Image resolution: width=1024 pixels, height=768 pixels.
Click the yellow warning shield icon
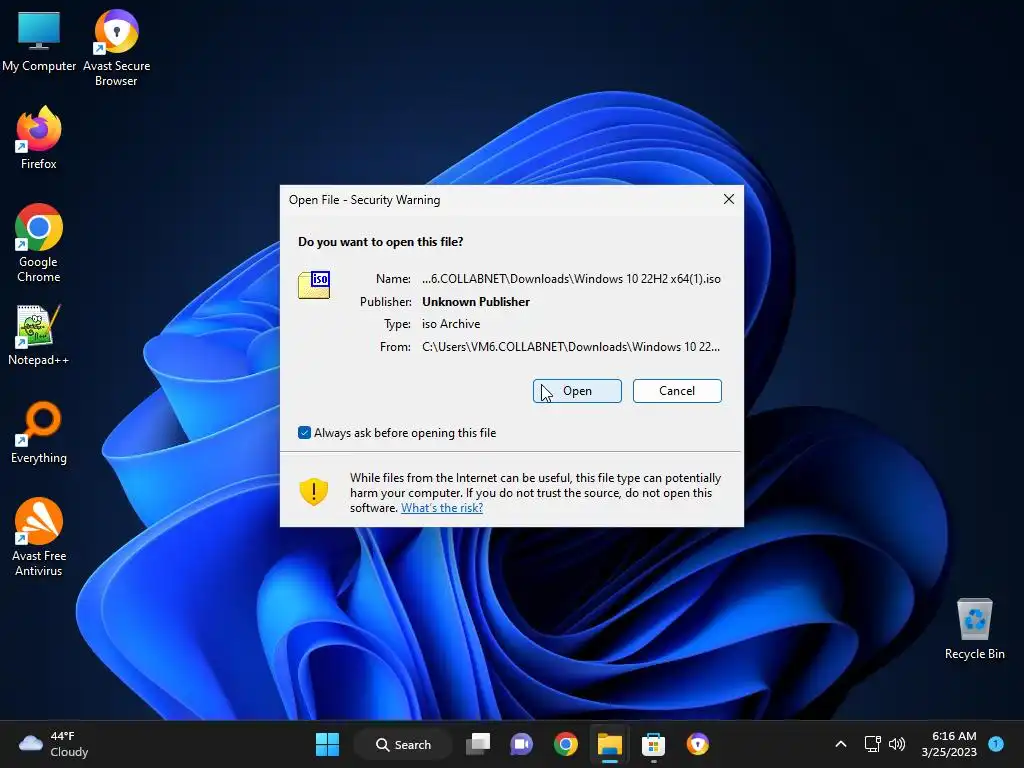(313, 492)
